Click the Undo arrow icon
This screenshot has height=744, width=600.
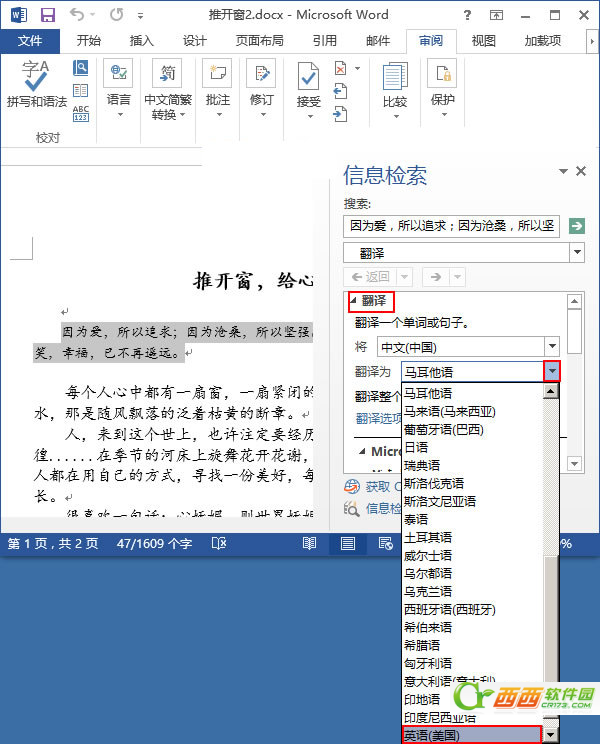[x=76, y=15]
